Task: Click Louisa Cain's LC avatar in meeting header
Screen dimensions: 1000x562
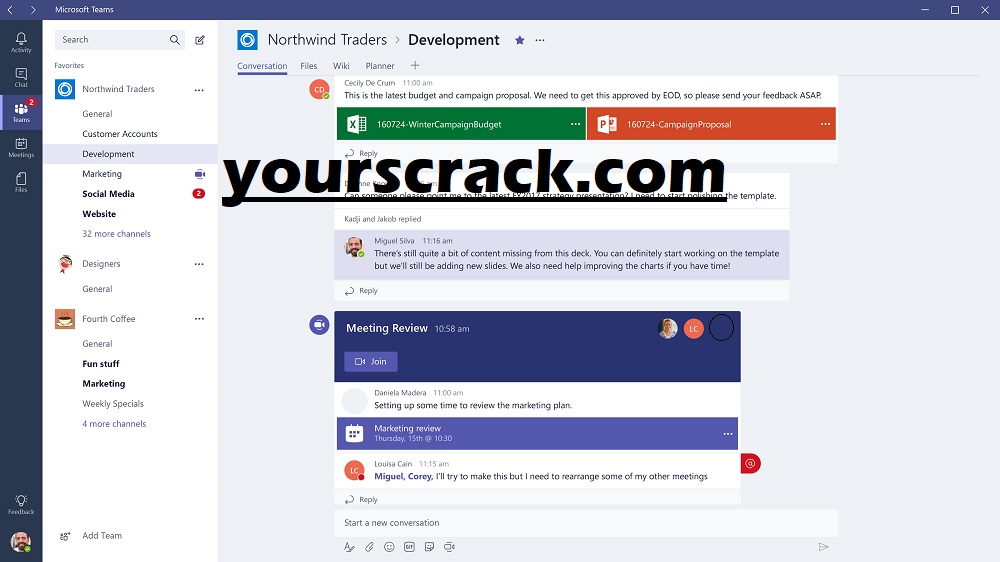Action: click(694, 329)
